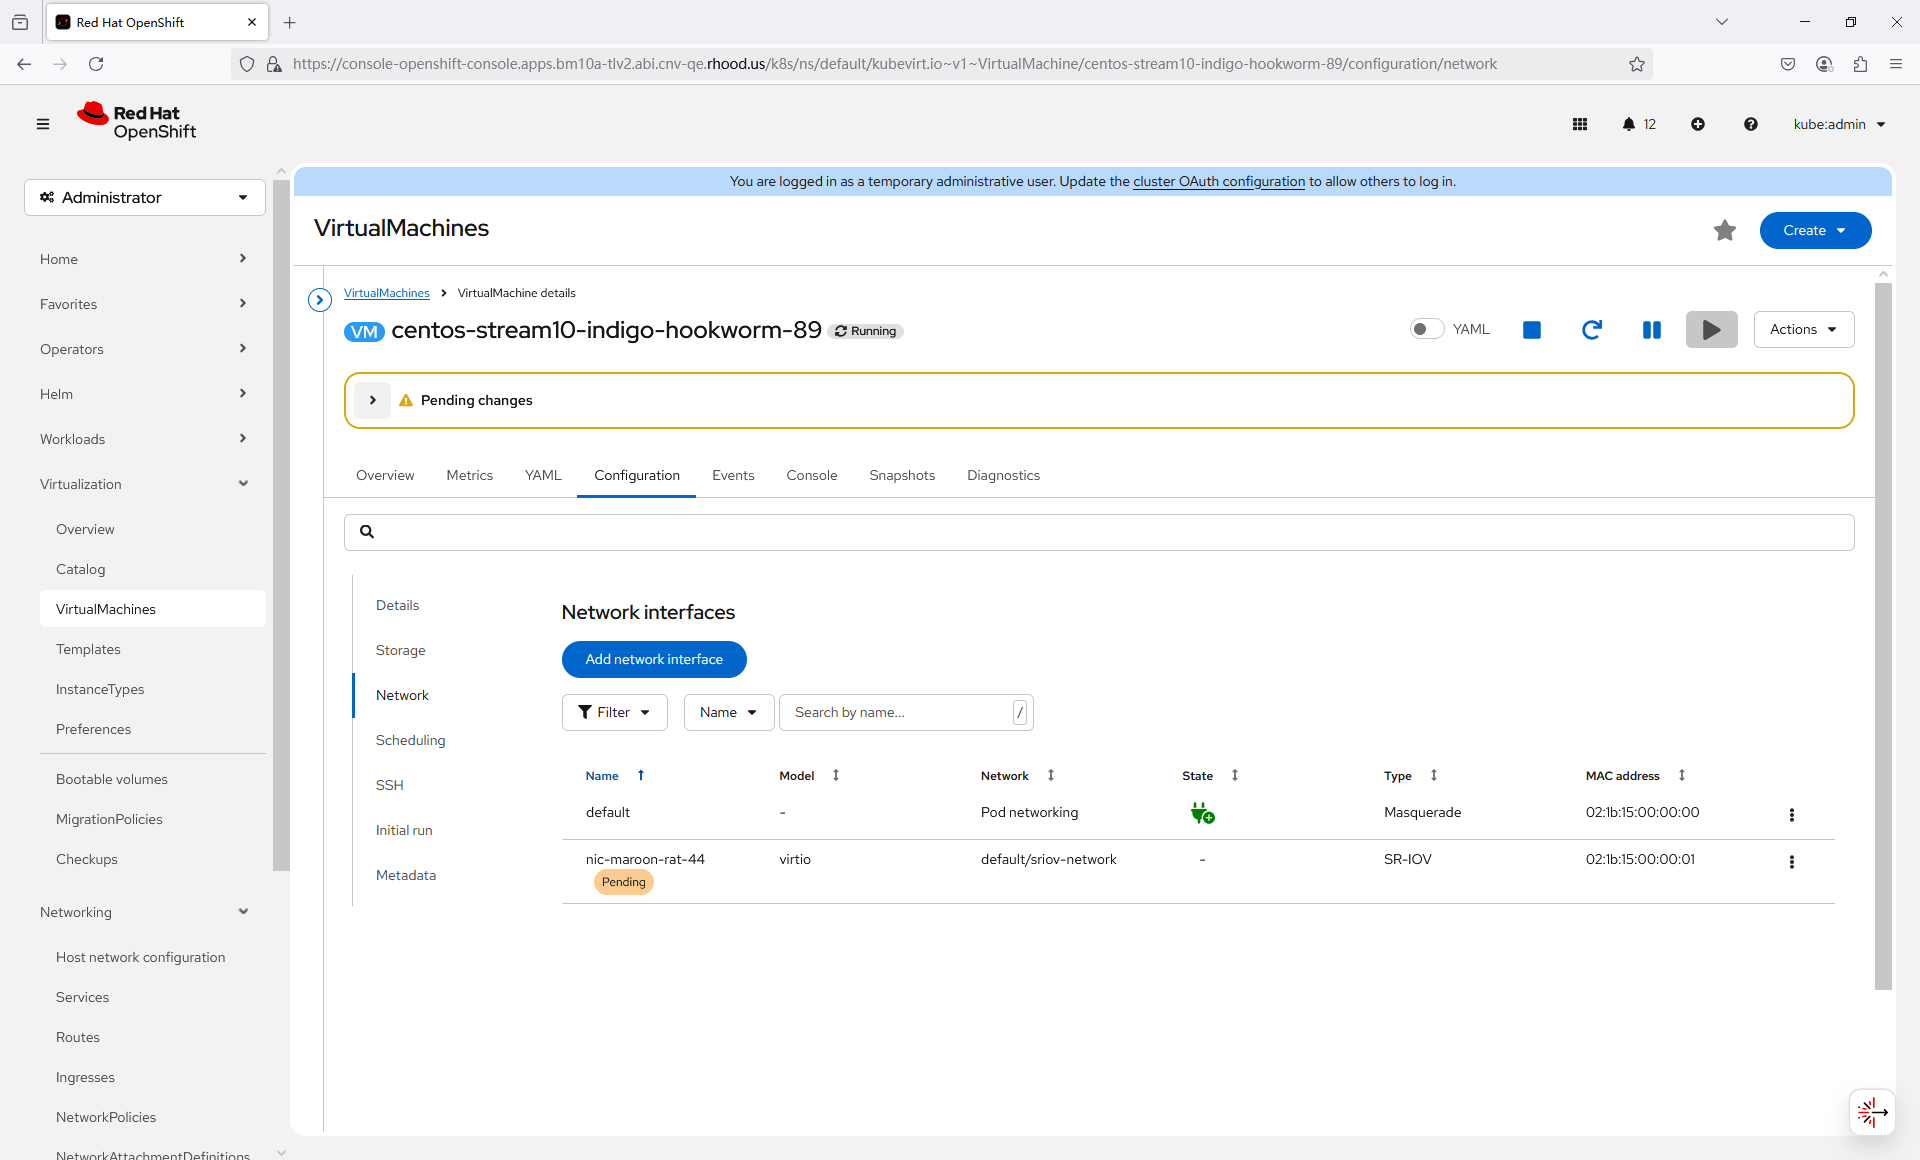Expand the Pending changes alert
This screenshot has width=1920, height=1160.
coord(372,400)
